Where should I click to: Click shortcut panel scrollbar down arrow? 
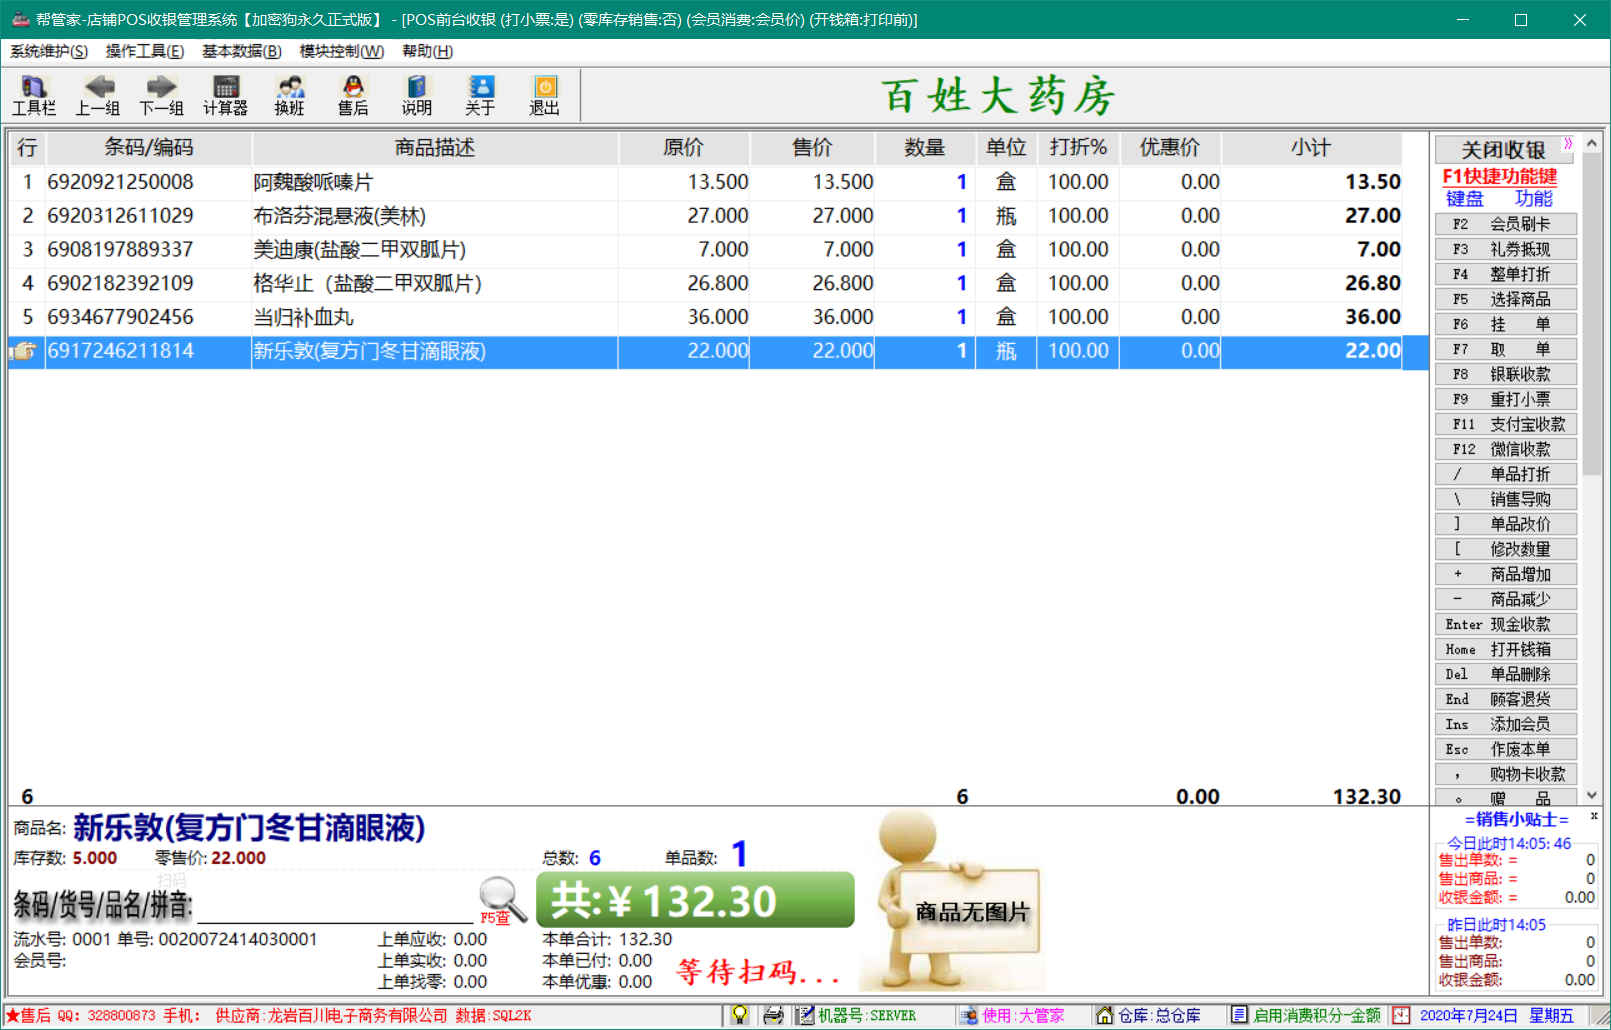[1592, 796]
